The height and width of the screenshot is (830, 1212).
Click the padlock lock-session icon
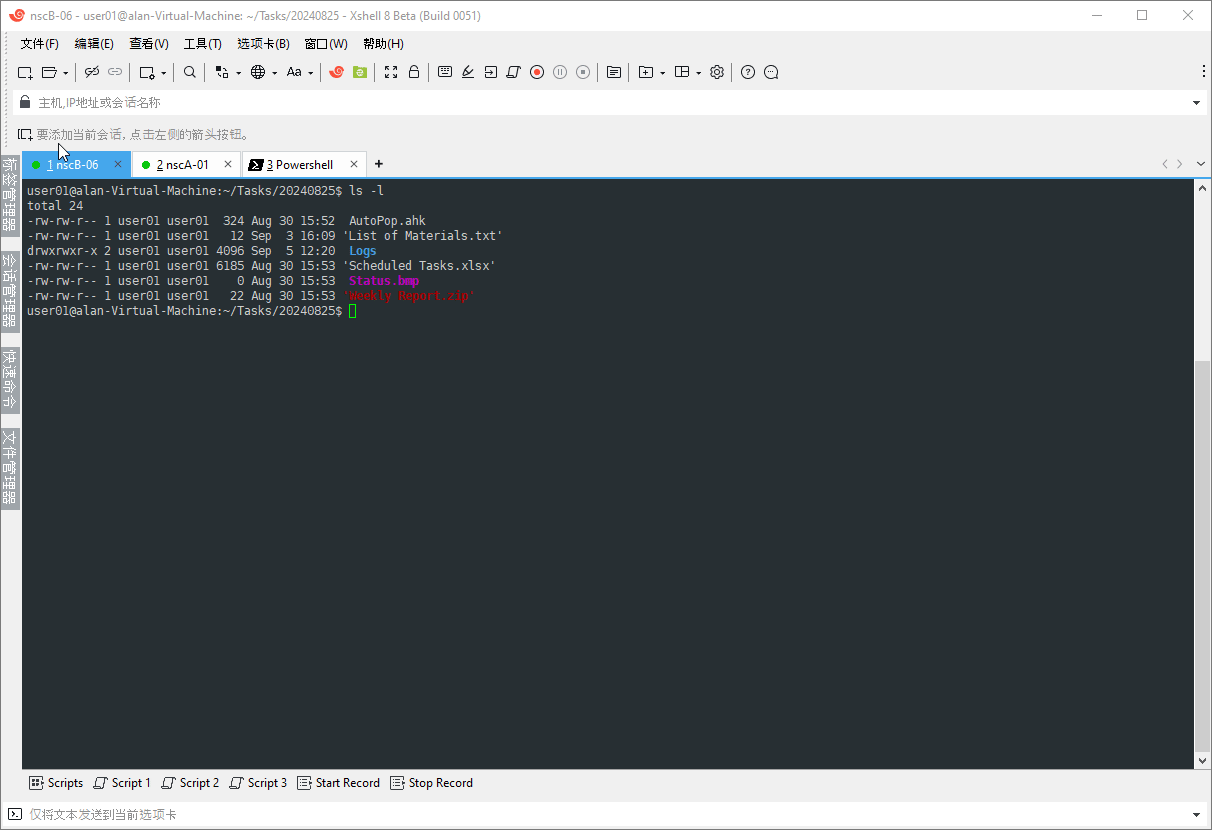click(x=414, y=72)
